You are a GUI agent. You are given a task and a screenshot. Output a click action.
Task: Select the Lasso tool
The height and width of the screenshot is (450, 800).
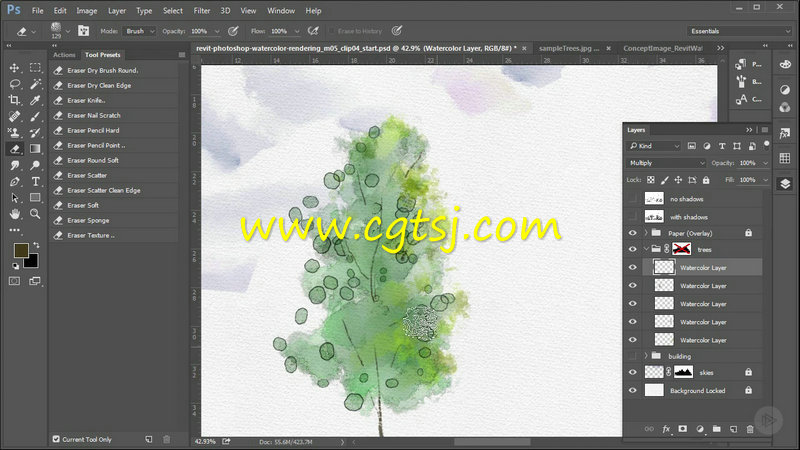(14, 84)
